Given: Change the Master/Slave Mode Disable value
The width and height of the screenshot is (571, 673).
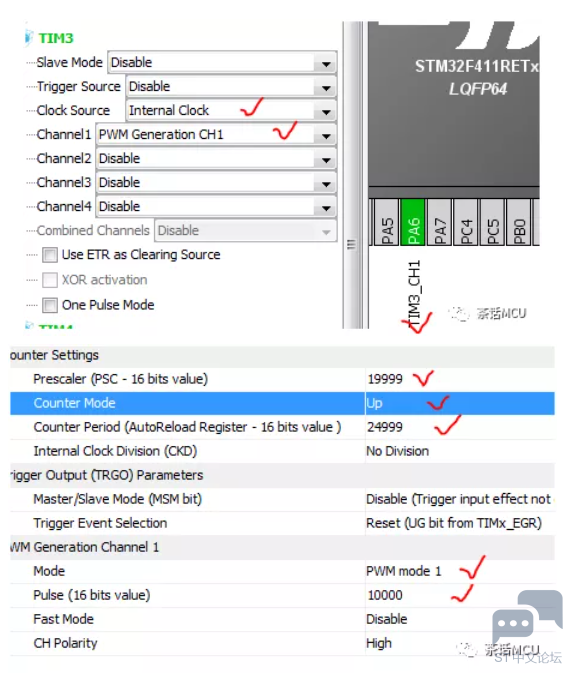Looking at the screenshot, I should click(x=459, y=499).
